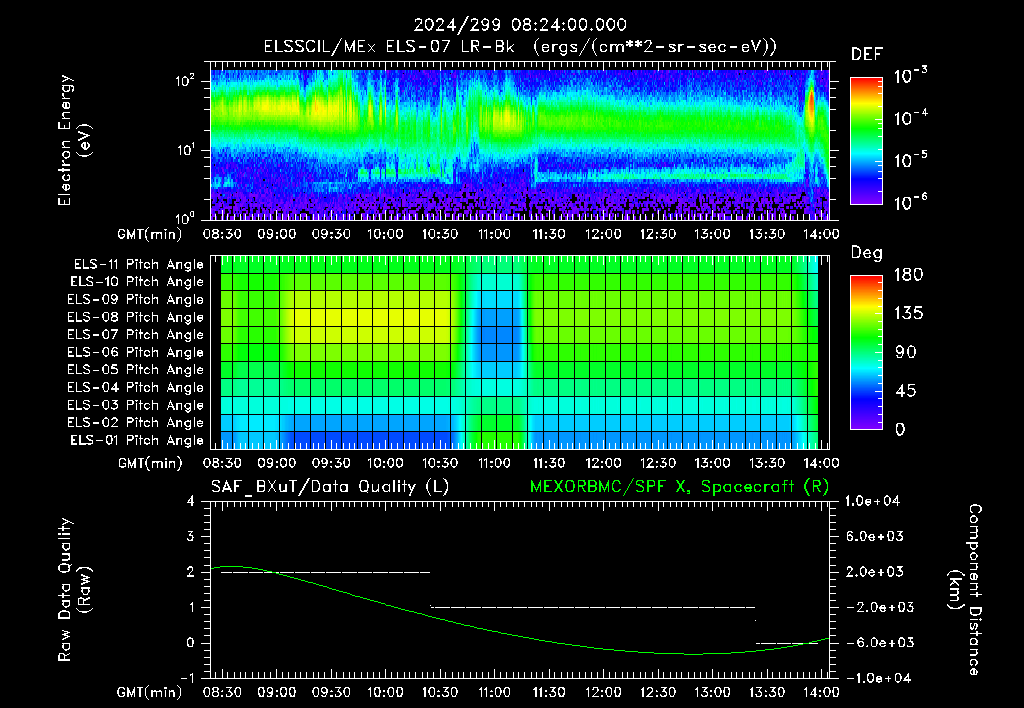Click the 90 value on Deg scale
Screen dimensions: 1024x708
coord(906,352)
